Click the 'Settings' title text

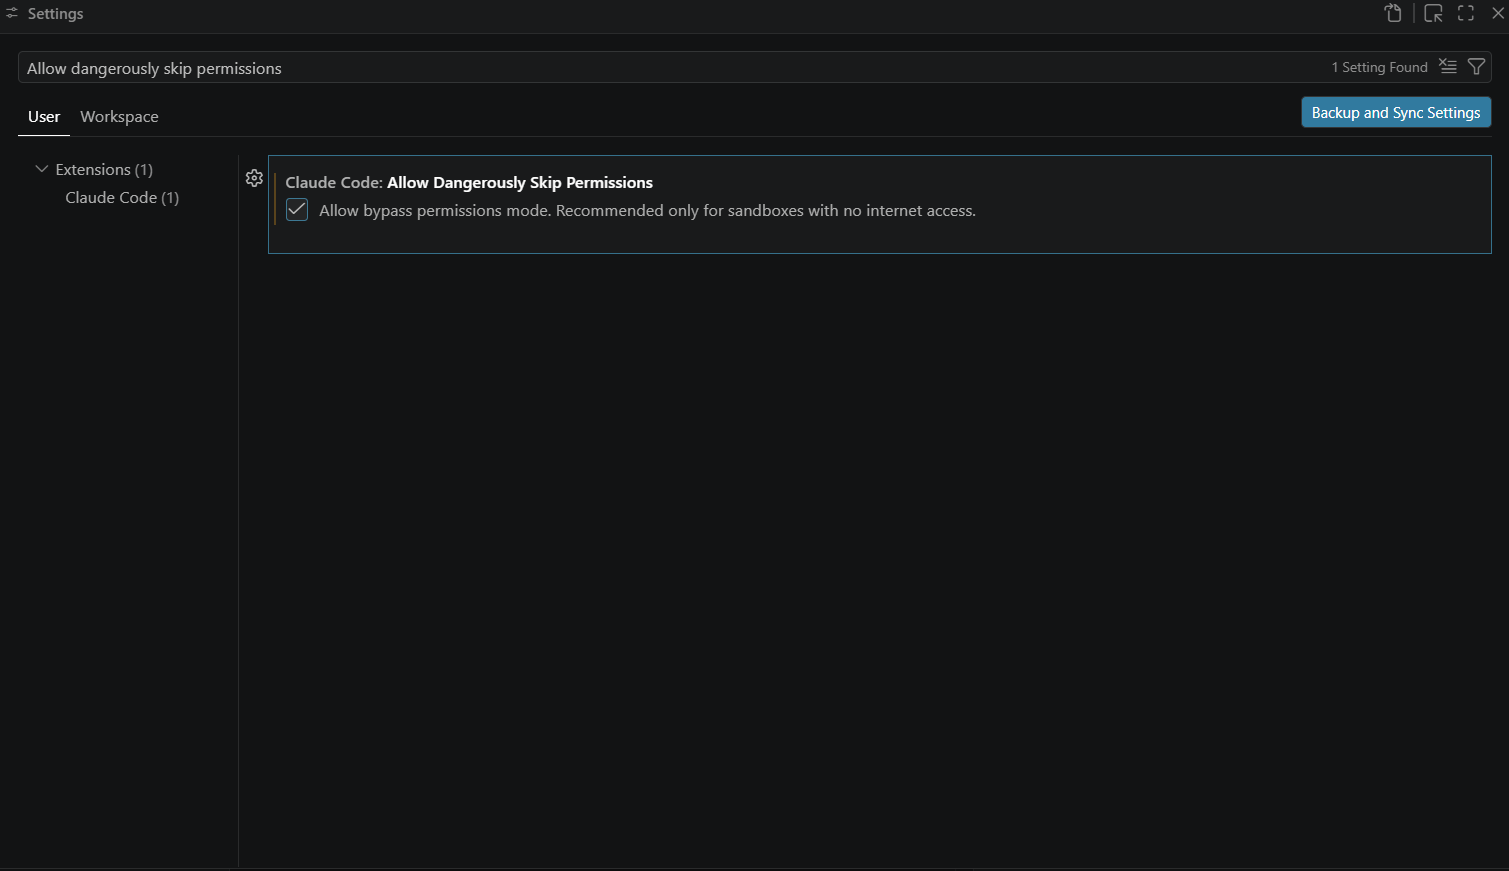pyautogui.click(x=55, y=14)
